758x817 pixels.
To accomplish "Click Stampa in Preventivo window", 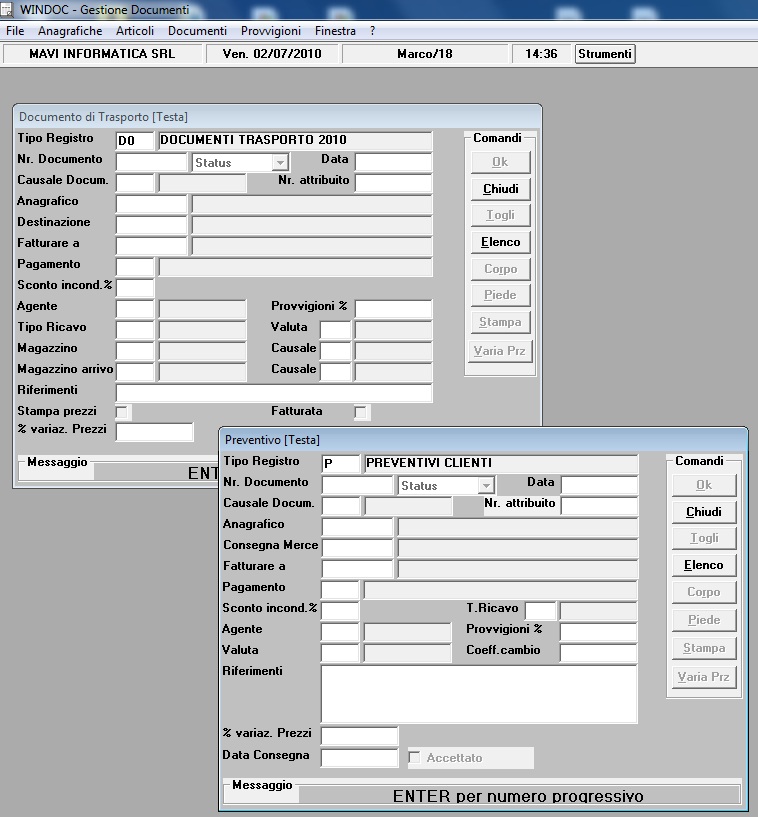I will click(704, 648).
